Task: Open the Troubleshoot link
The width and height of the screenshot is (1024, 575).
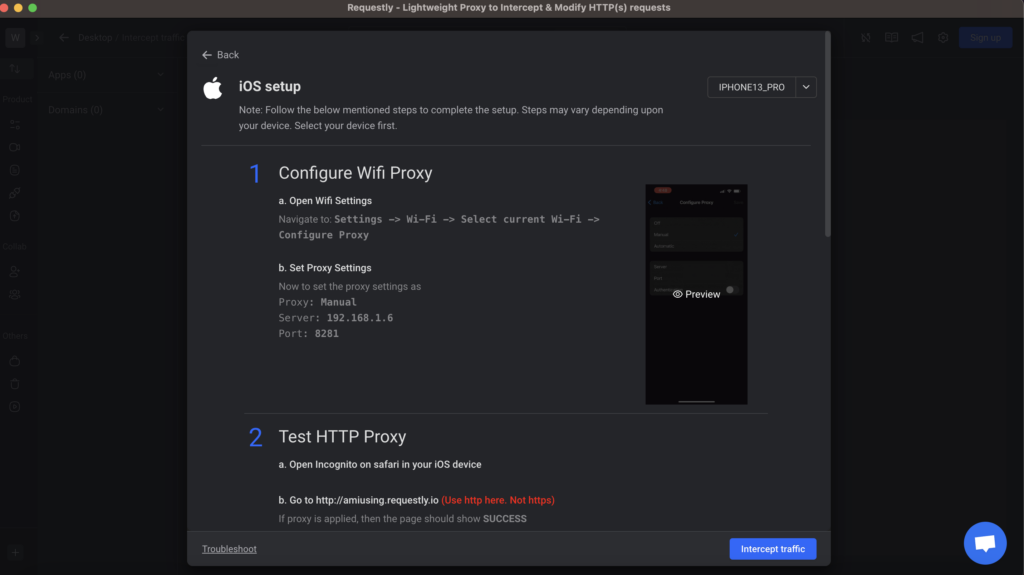Action: (x=229, y=549)
